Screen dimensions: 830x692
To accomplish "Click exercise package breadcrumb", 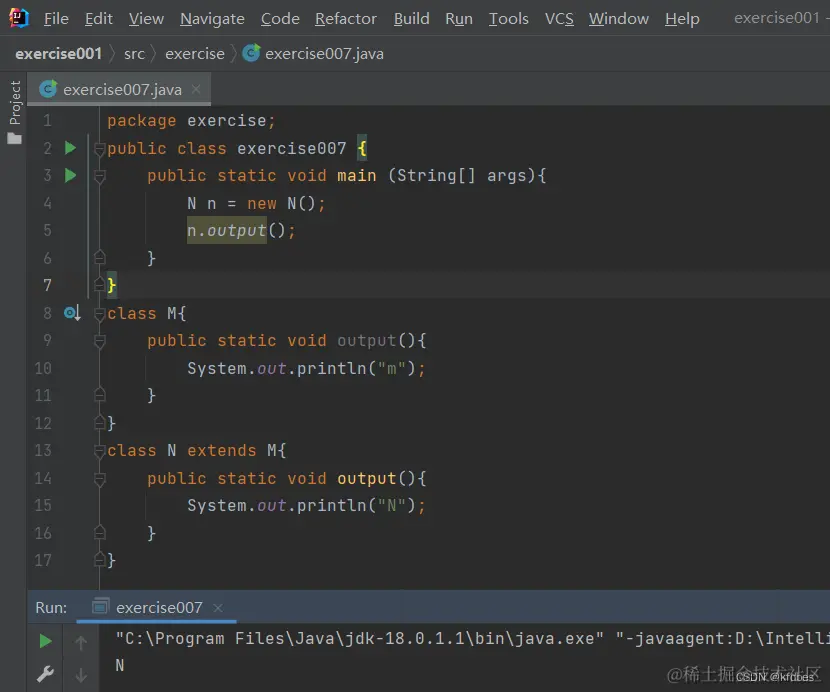I will [195, 53].
